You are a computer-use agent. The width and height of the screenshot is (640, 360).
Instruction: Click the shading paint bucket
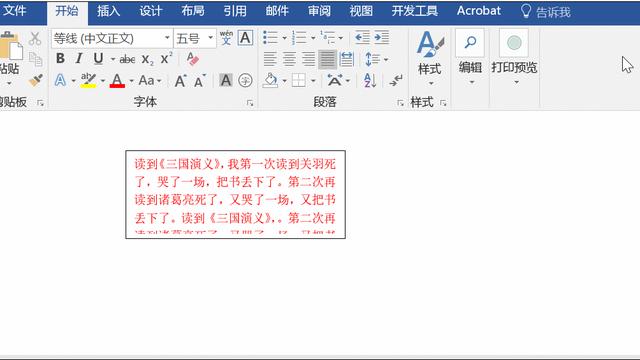[270, 80]
